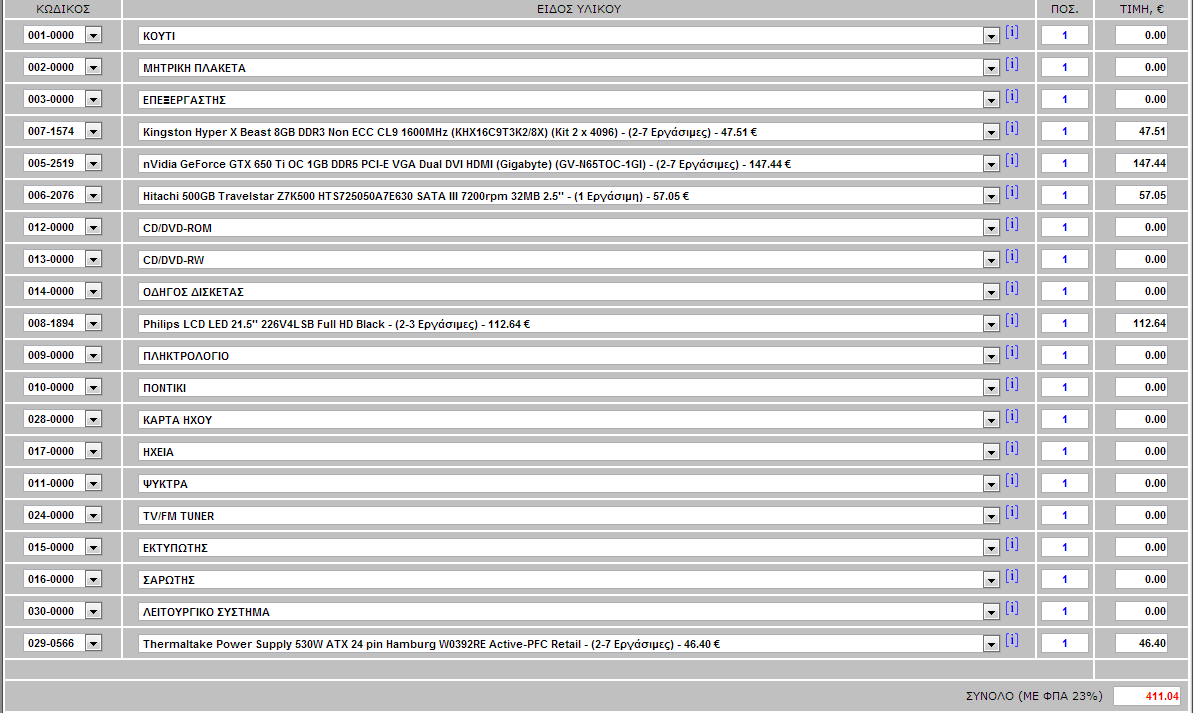This screenshot has width=1193, height=713.
Task: Open info link for ΣΑΡΩΤΗΣ row
Action: point(1012,575)
